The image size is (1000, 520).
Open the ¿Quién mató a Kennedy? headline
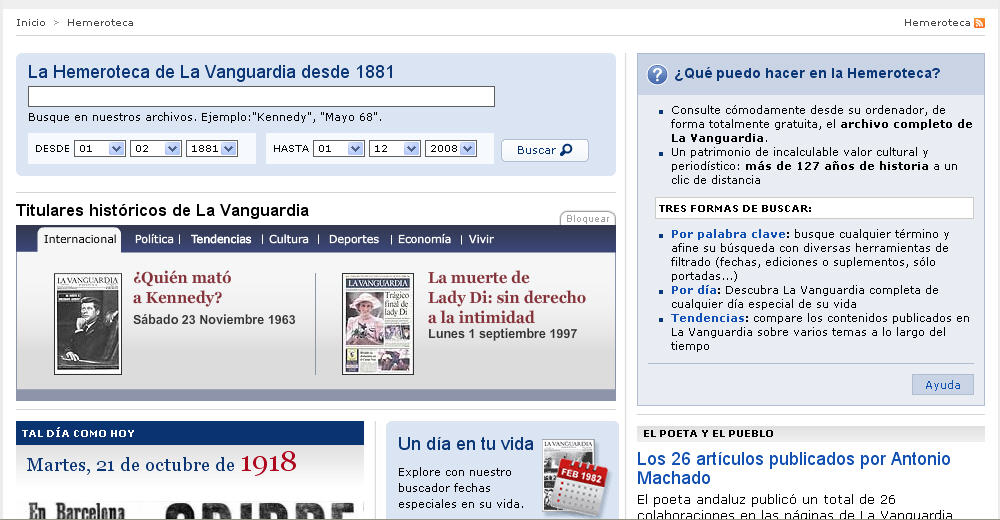[182, 288]
